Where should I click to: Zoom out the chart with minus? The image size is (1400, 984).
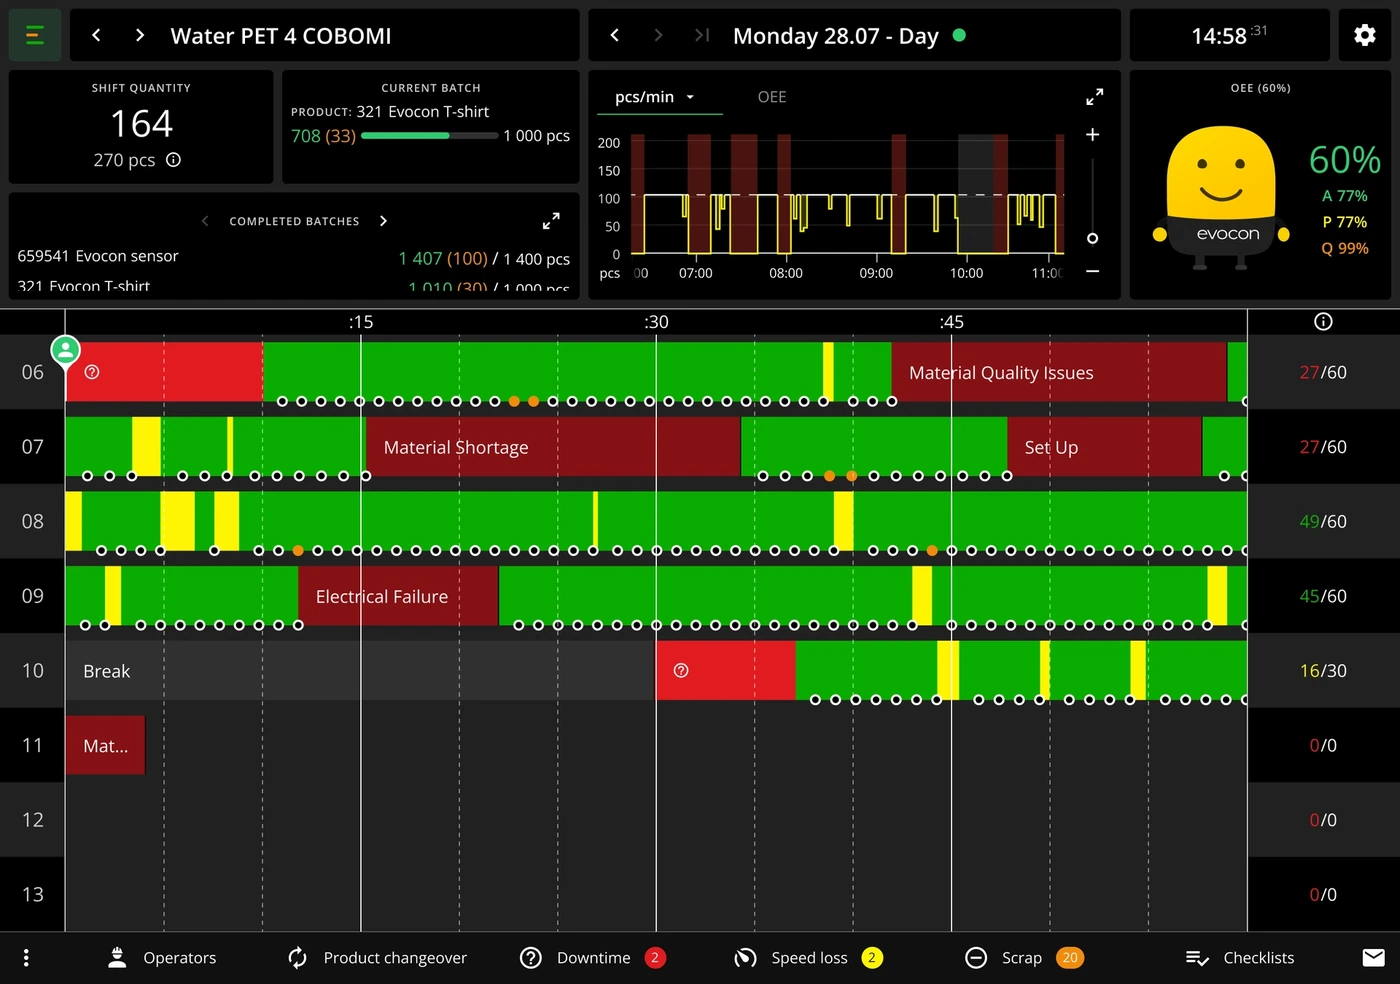tap(1093, 271)
